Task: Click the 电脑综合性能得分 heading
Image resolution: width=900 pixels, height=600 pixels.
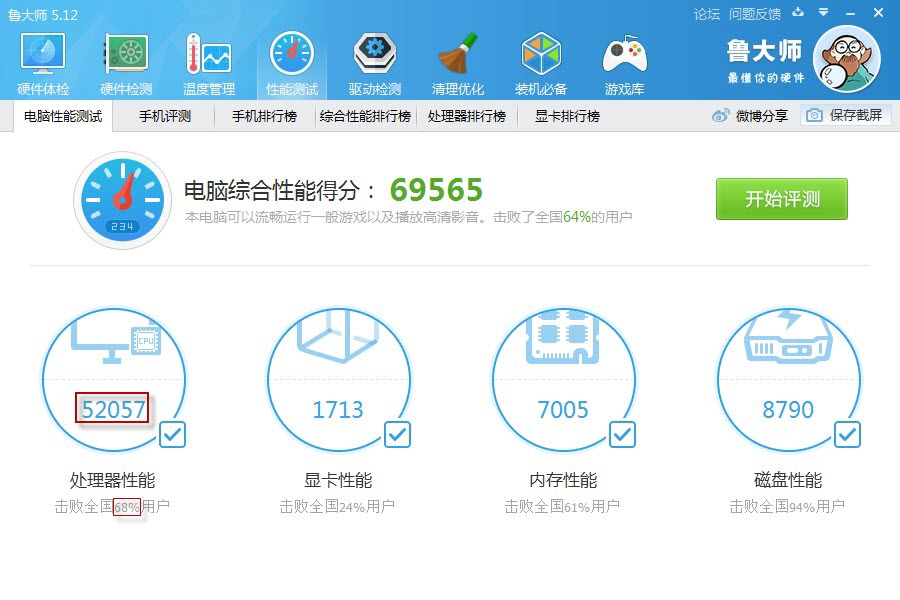Action: click(x=280, y=190)
